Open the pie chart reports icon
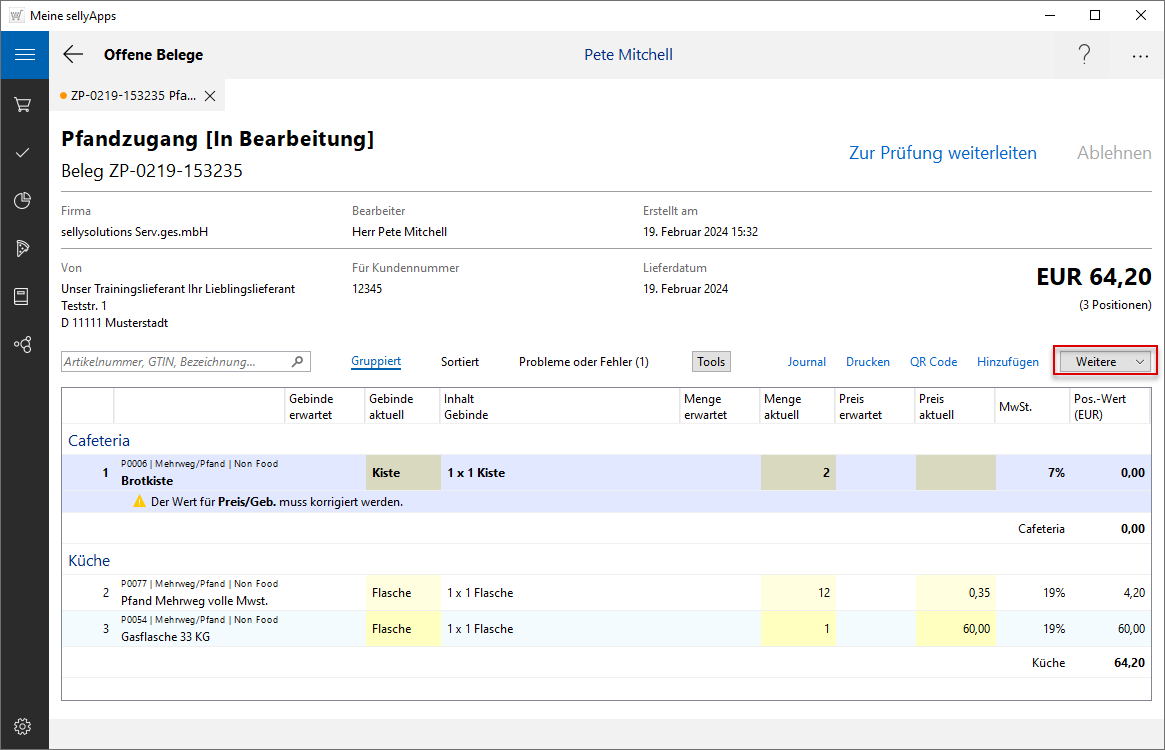Image resolution: width=1165 pixels, height=750 pixels. point(24,201)
